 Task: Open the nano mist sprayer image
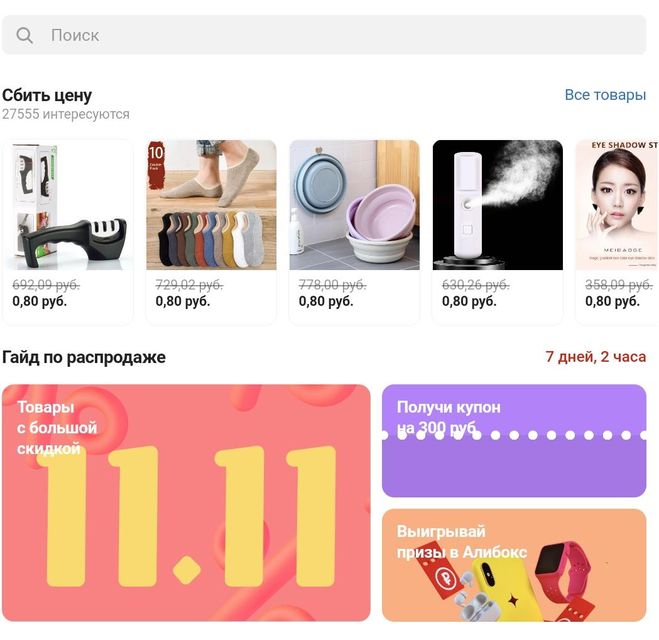coord(498,205)
